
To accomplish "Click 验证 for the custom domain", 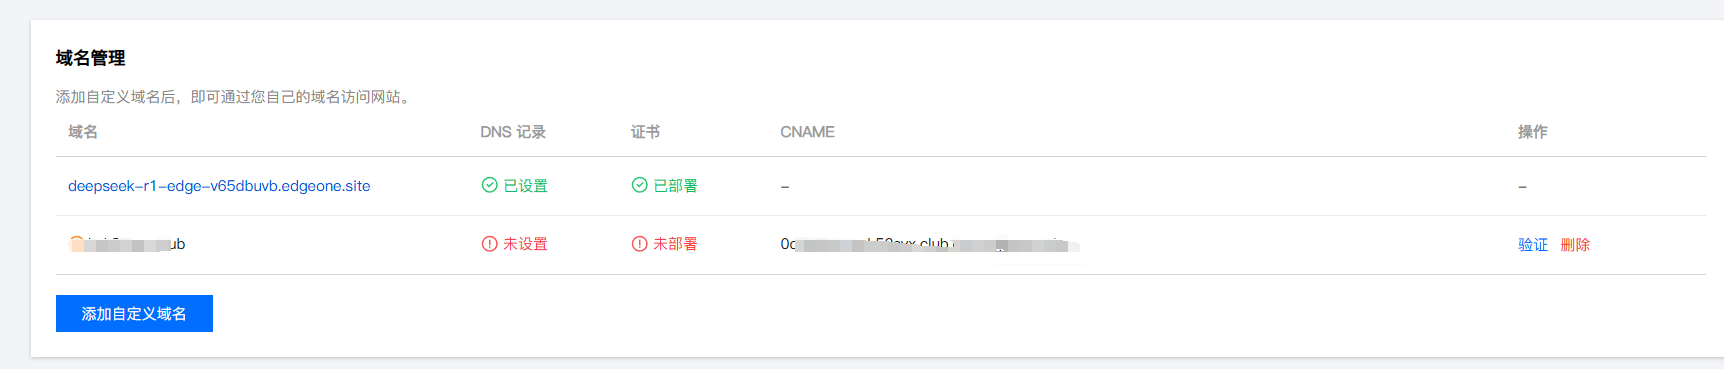I will point(1532,244).
